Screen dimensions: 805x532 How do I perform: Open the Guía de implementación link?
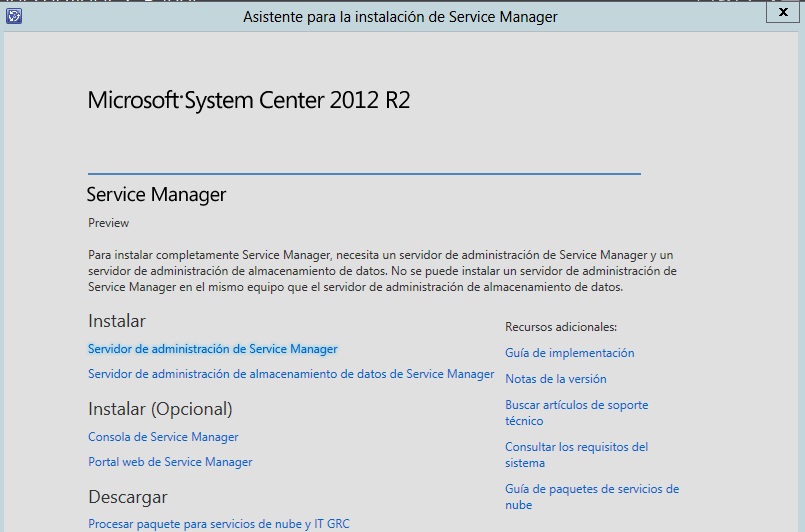click(x=569, y=353)
